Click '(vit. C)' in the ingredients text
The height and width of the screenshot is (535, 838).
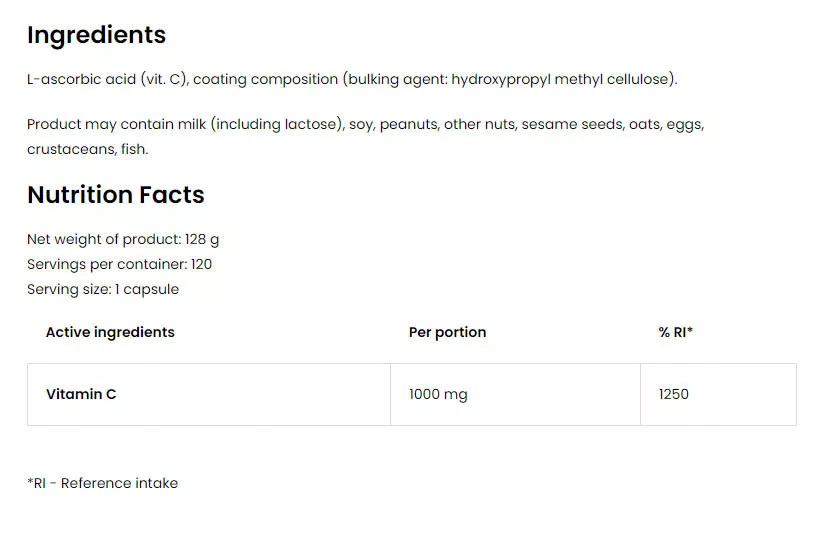pyautogui.click(x=164, y=79)
